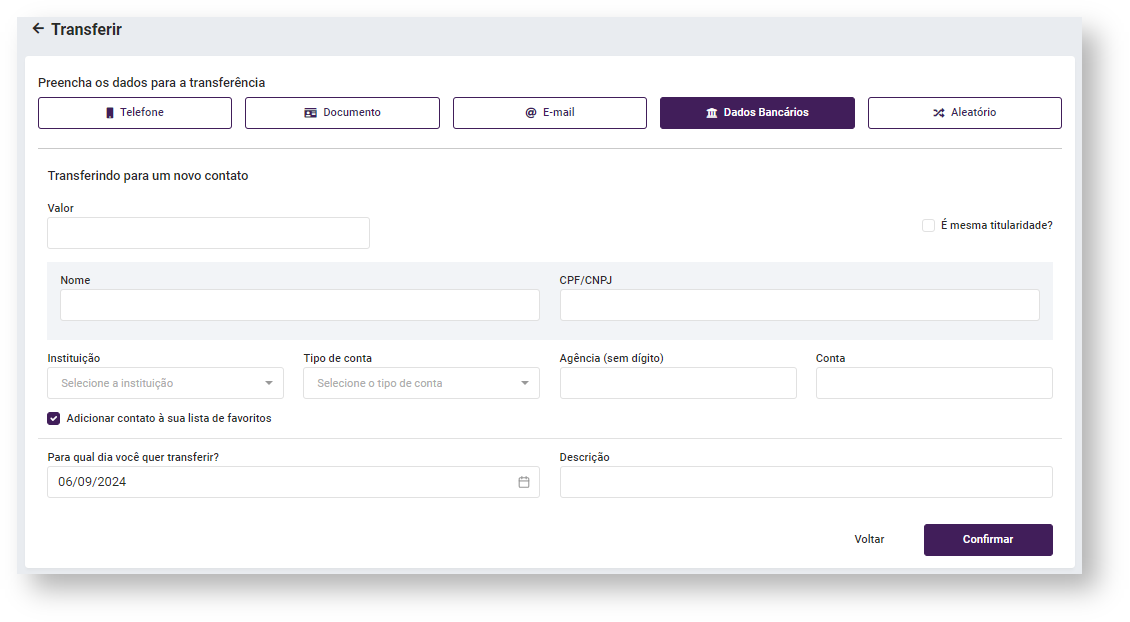
Task: Switch to the Telefone tab
Action: [135, 113]
